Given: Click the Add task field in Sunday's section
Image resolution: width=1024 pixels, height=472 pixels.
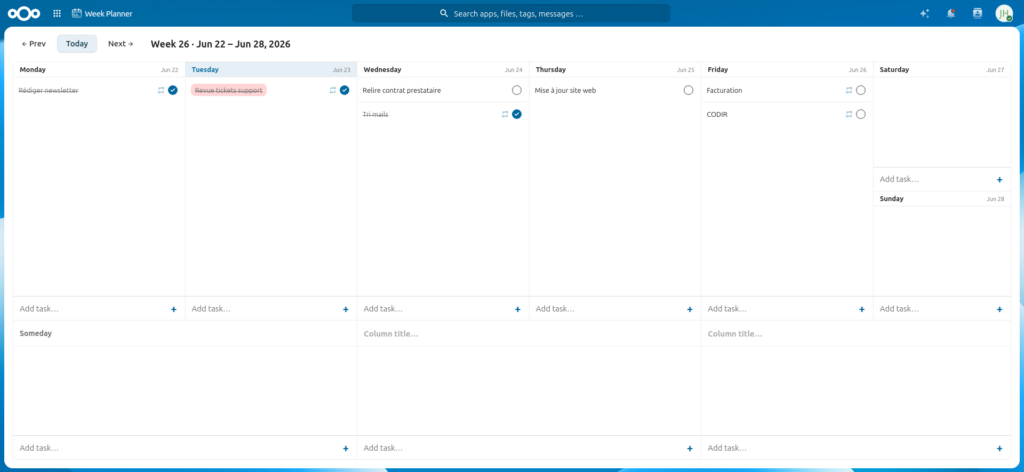Looking at the screenshot, I should click(934, 309).
